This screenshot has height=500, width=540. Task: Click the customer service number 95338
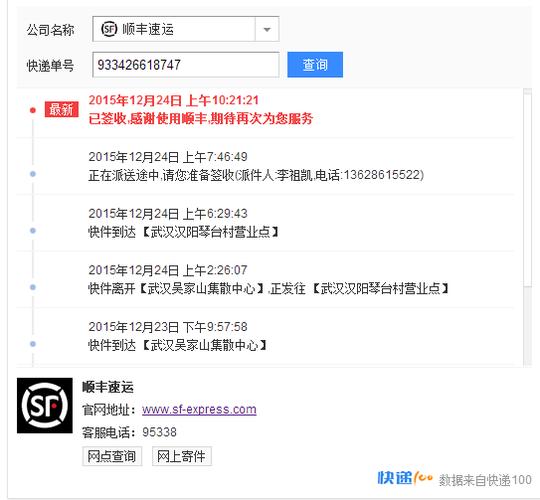(159, 432)
